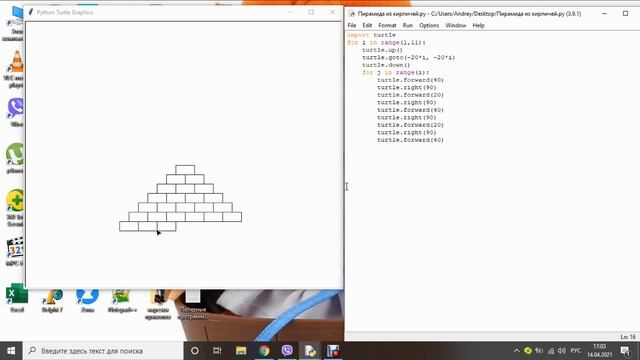This screenshot has width=640, height=360.
Task: Select the VLC media player desktop icon
Action: (x=16, y=69)
